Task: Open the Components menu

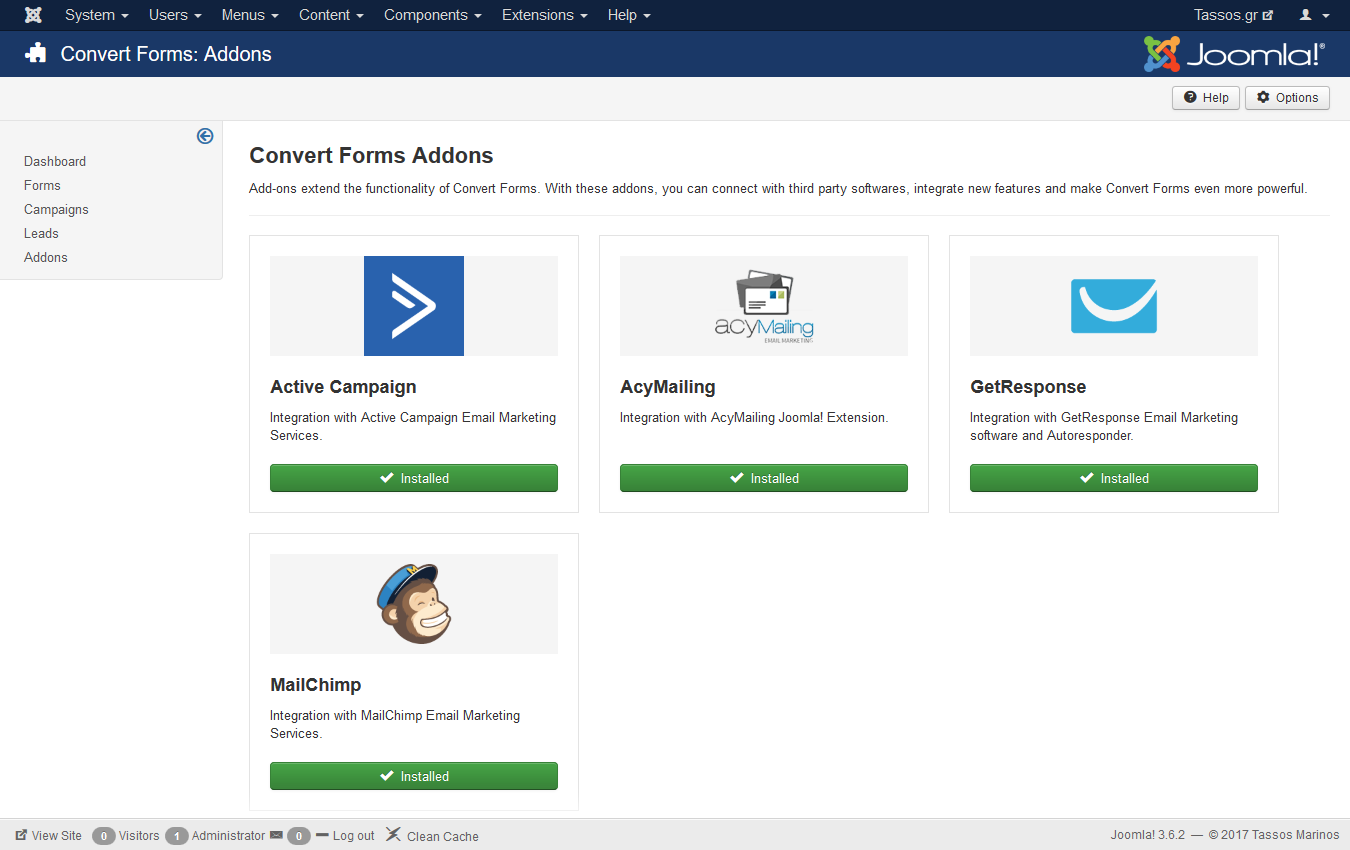Action: 433,15
